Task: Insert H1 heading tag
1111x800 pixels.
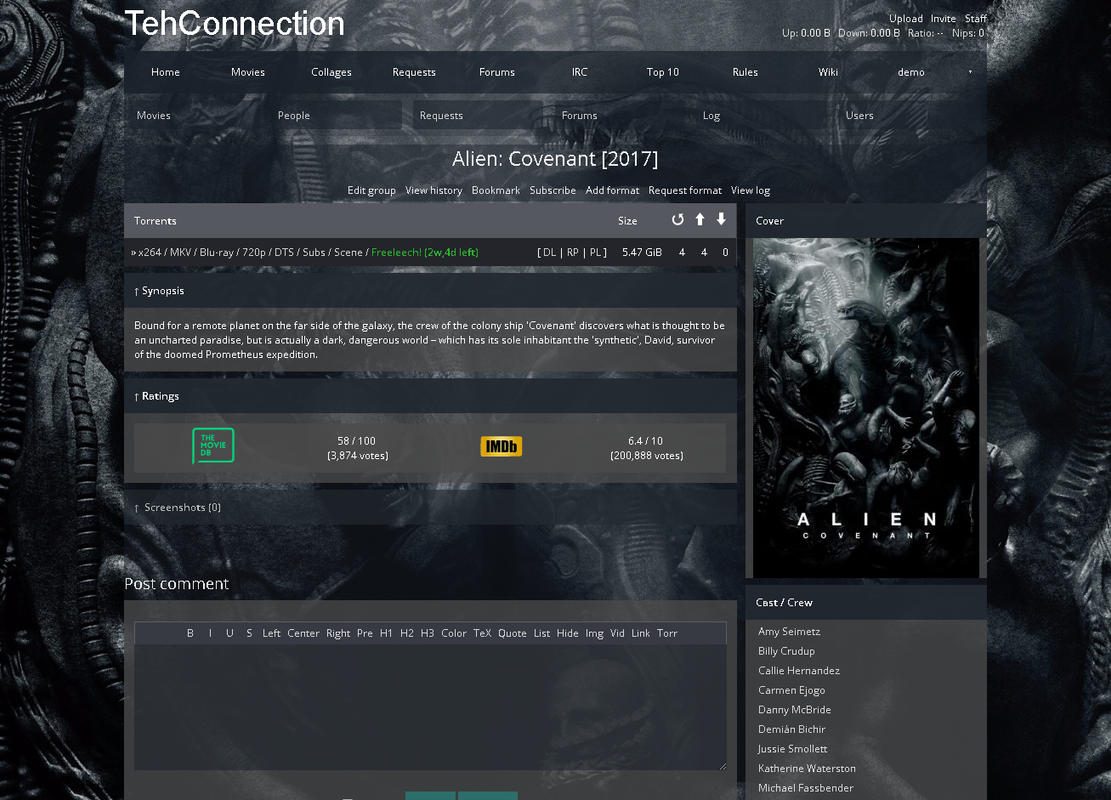Action: click(386, 633)
